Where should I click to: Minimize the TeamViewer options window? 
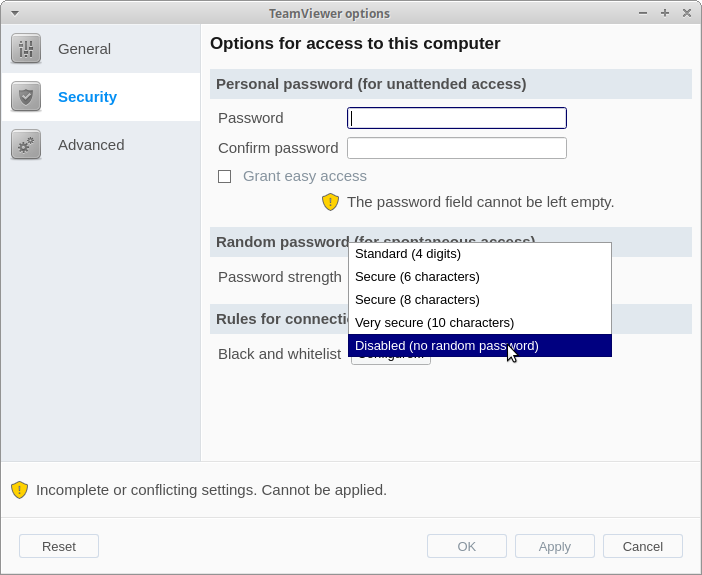643,13
